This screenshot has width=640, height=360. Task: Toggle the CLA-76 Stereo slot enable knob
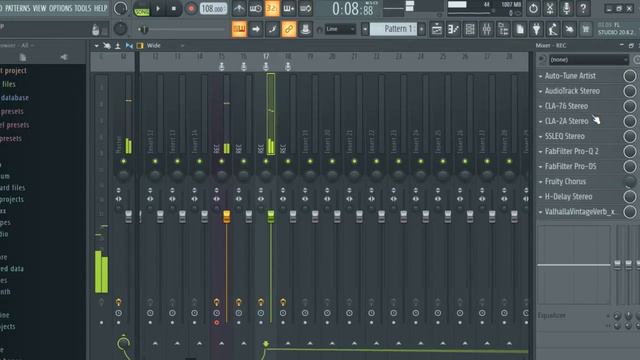coord(630,106)
